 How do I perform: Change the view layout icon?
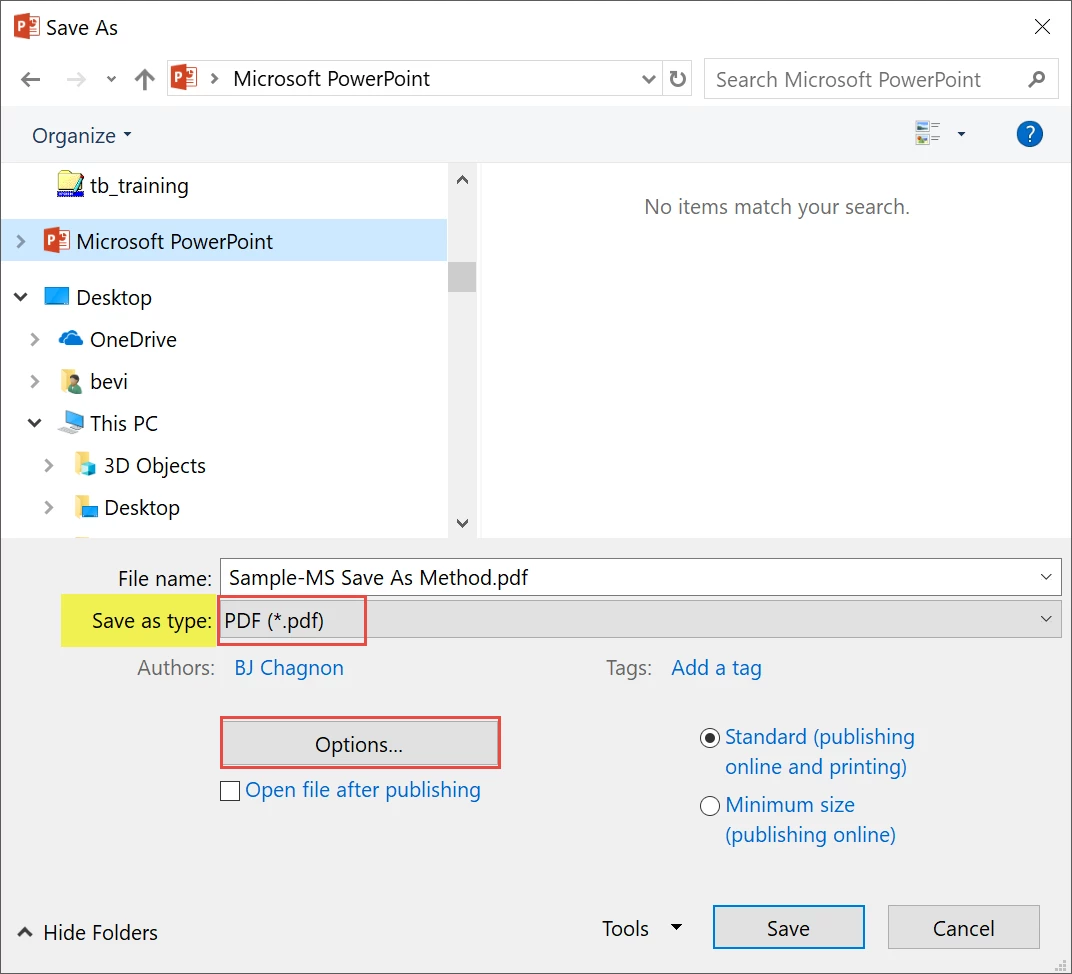(x=928, y=133)
